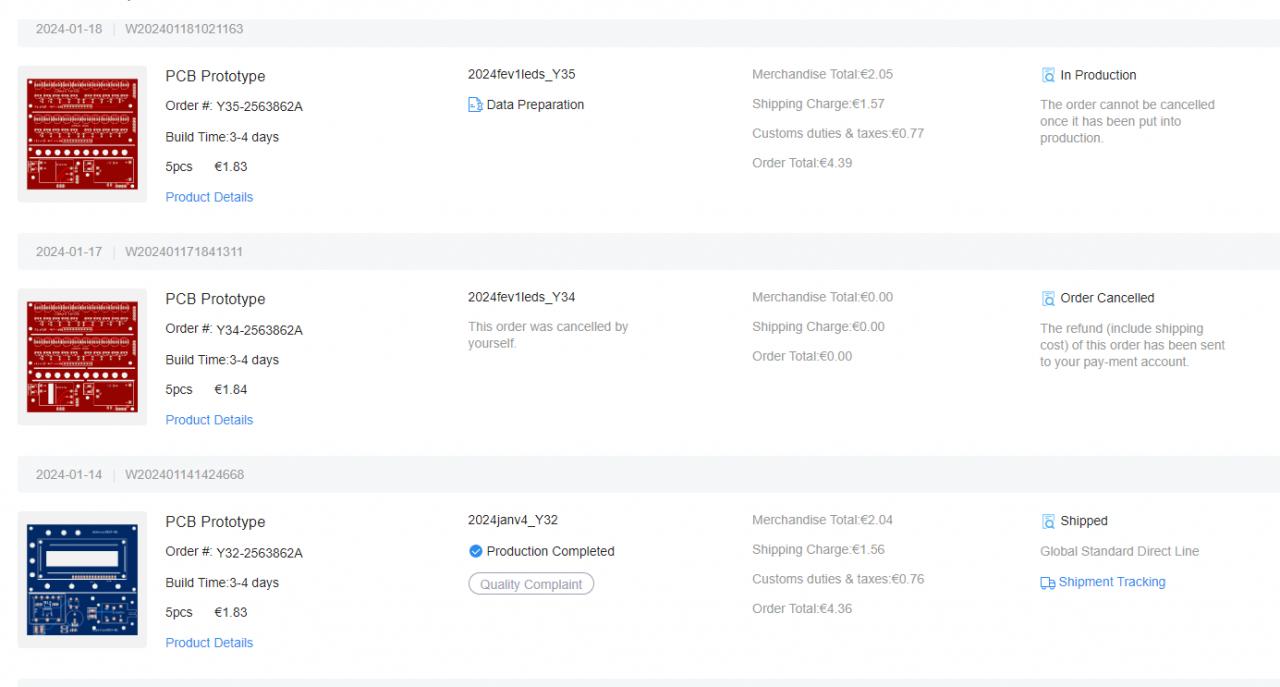
Task: Open Product Details for order Y32-2563862A
Action: point(209,643)
